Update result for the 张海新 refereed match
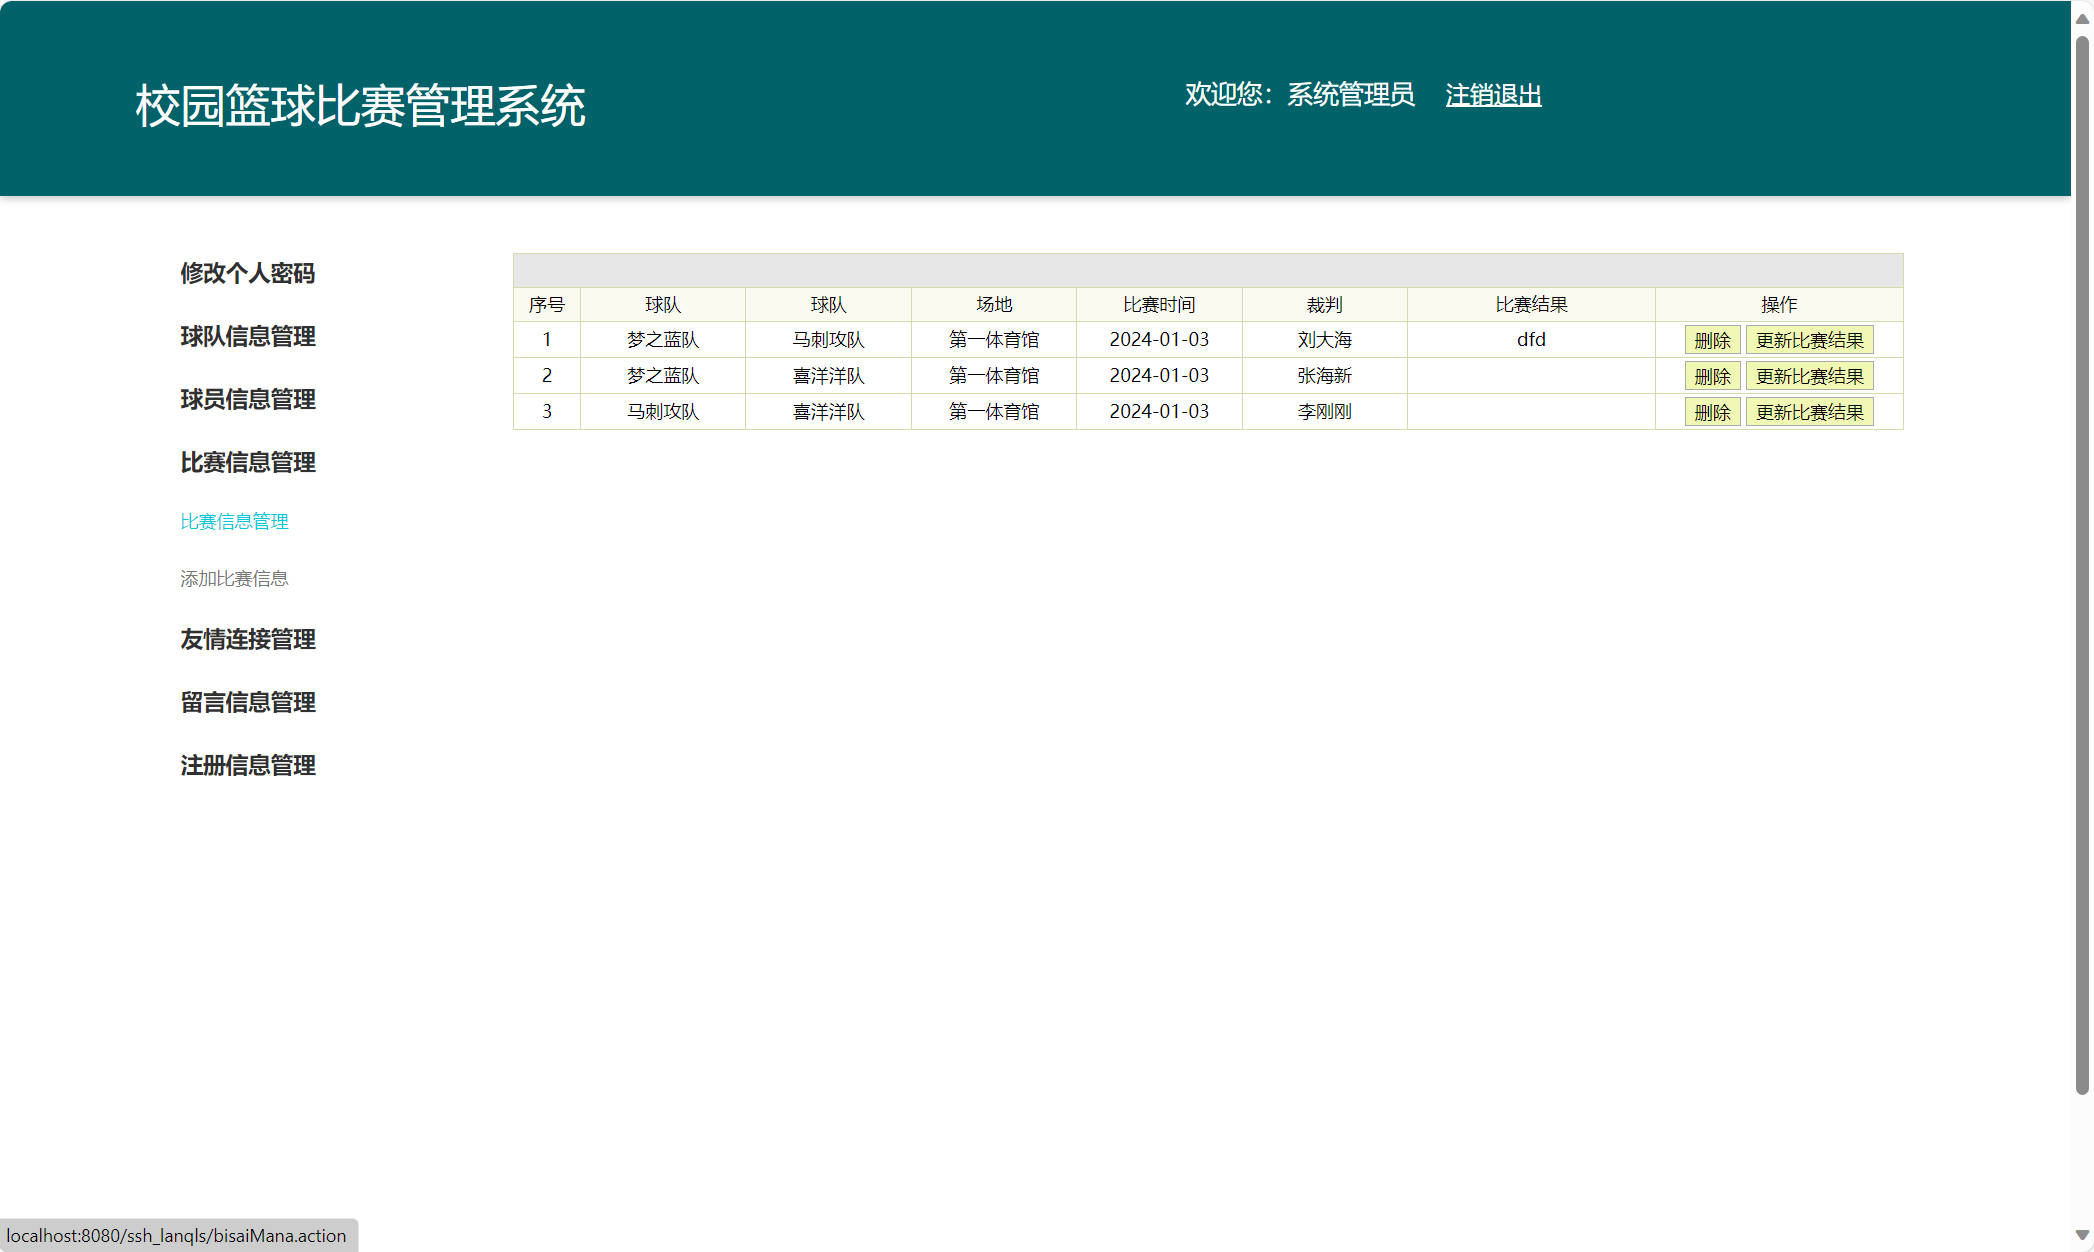The width and height of the screenshot is (2094, 1252). click(1810, 376)
